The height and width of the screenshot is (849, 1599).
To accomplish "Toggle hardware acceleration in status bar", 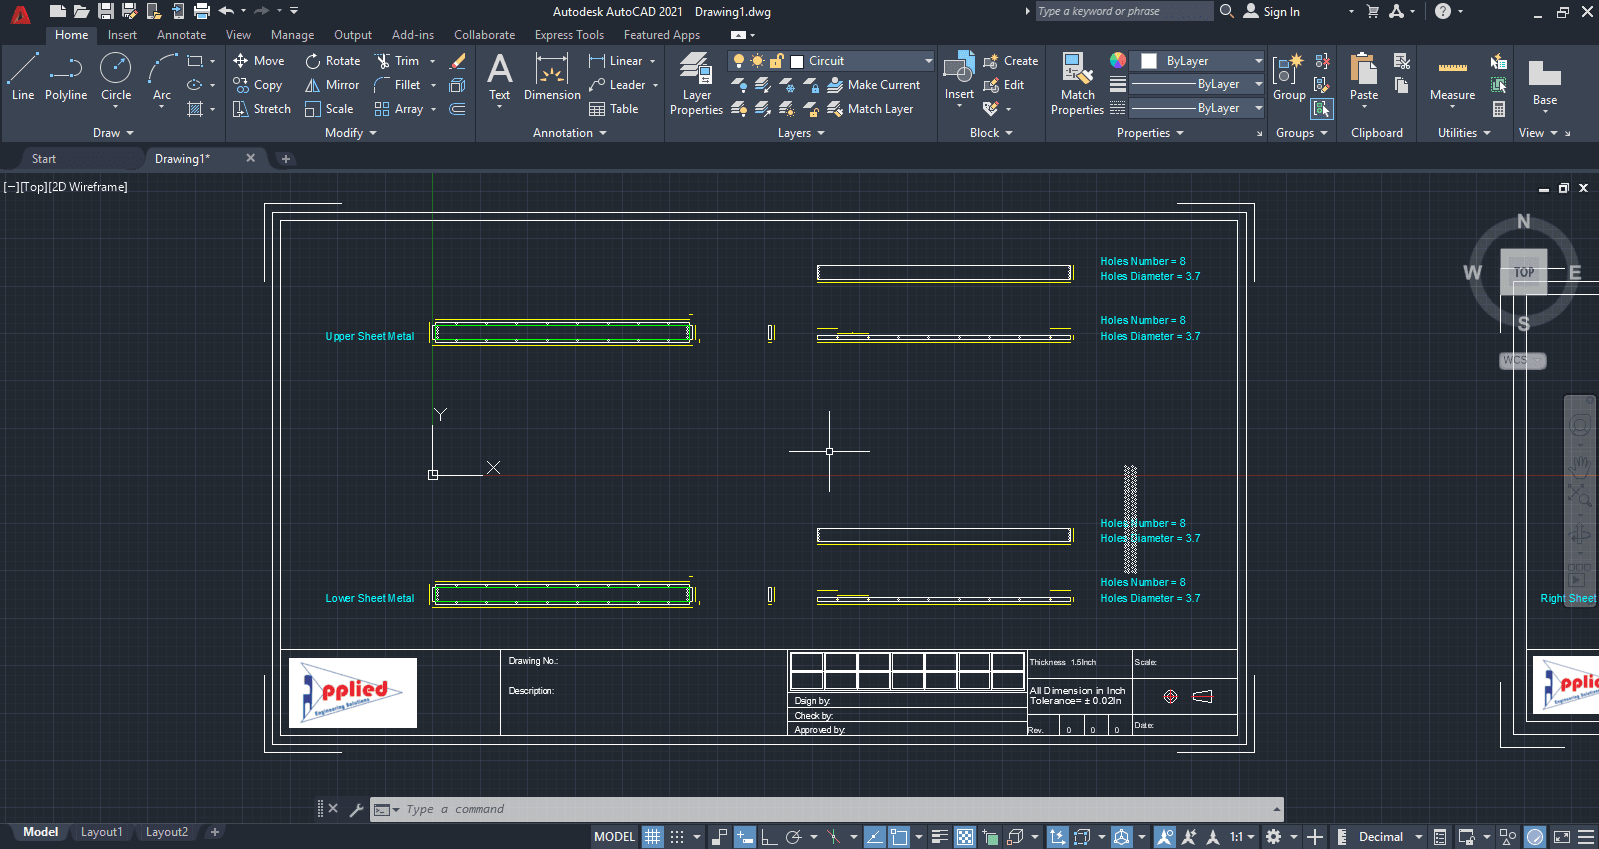I will click(1535, 837).
